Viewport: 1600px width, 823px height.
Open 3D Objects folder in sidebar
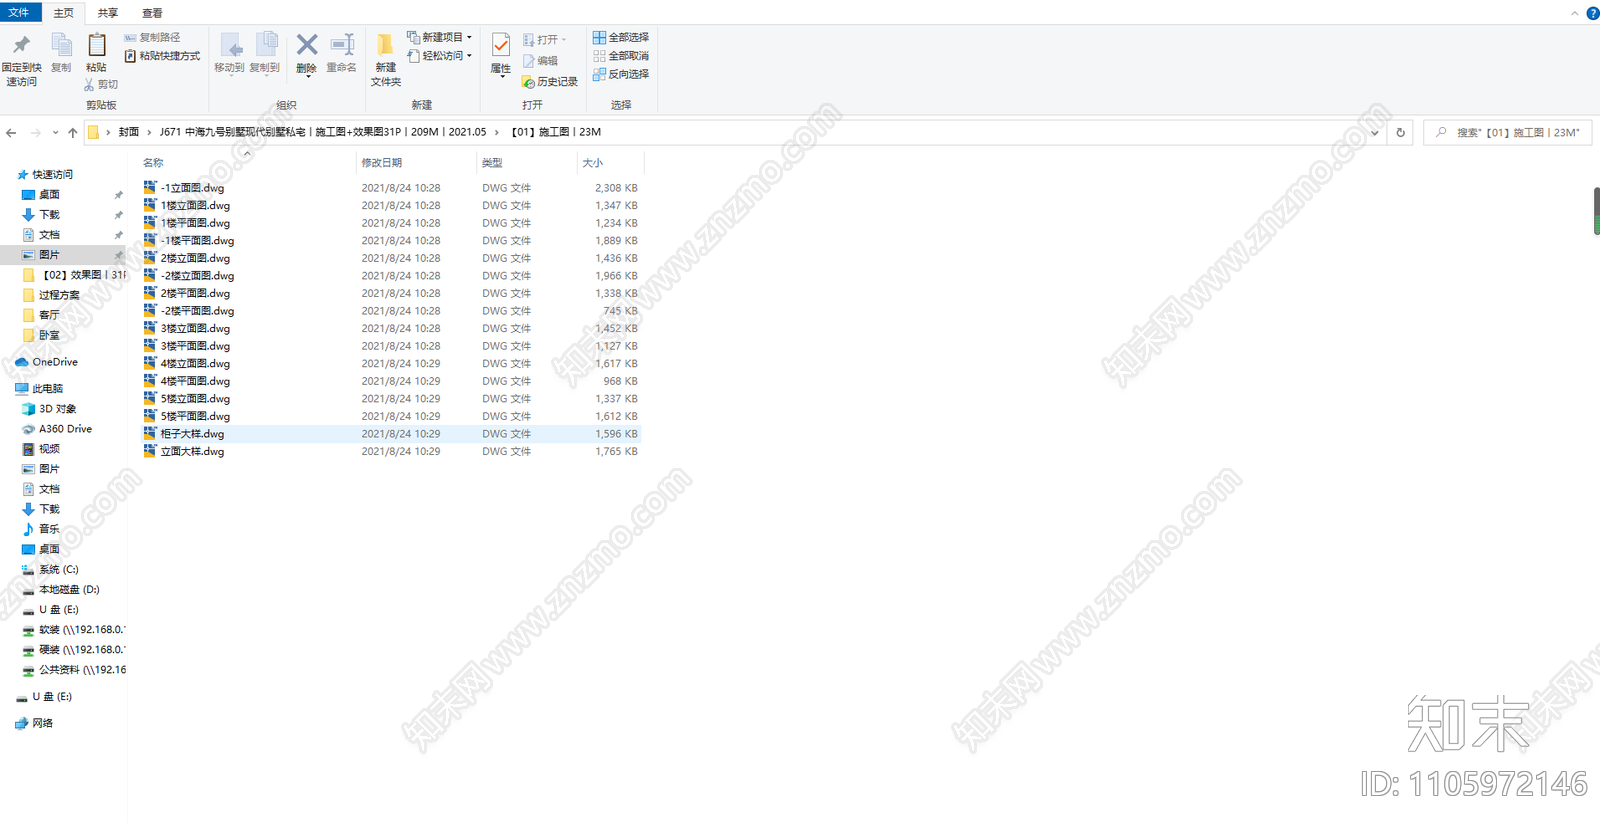(49, 409)
